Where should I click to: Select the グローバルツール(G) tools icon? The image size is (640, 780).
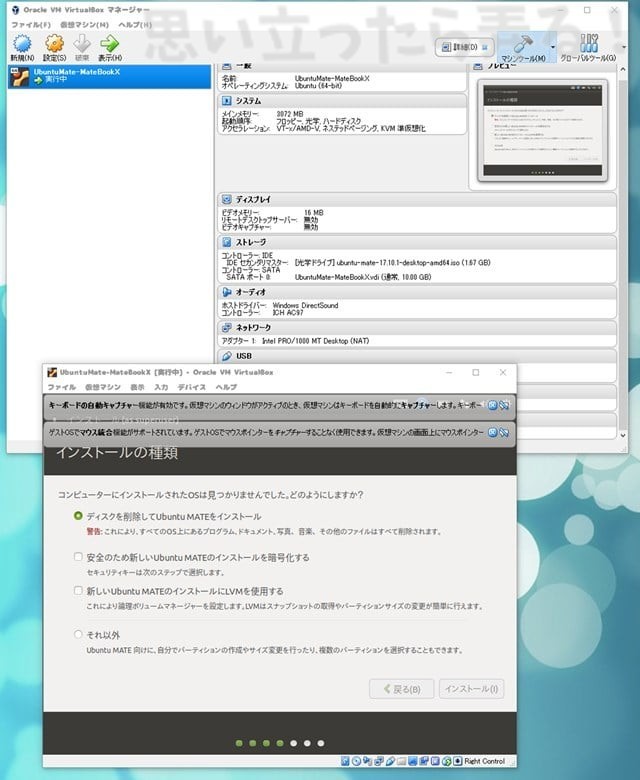(x=588, y=43)
